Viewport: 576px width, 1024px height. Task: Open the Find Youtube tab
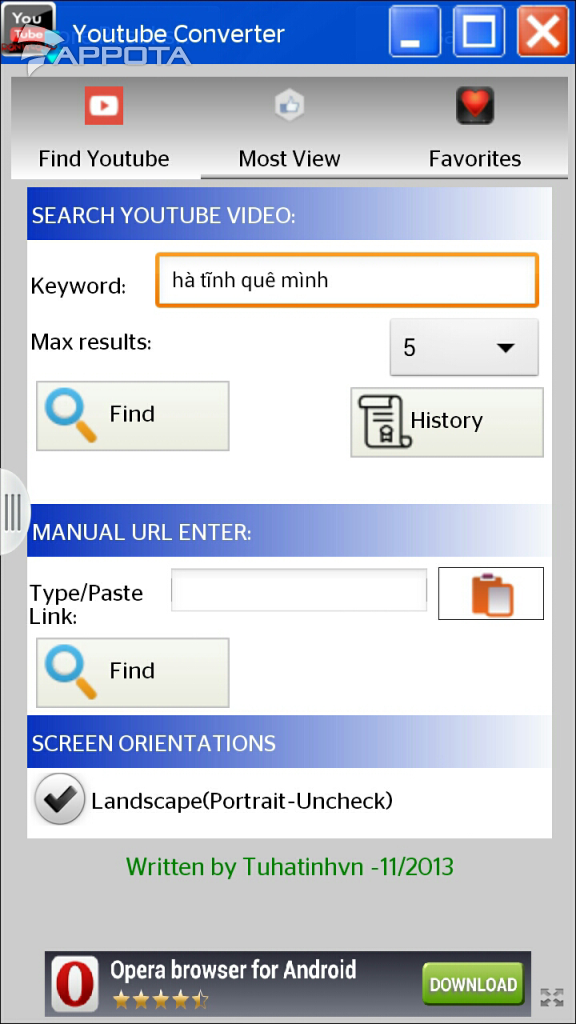[104, 129]
